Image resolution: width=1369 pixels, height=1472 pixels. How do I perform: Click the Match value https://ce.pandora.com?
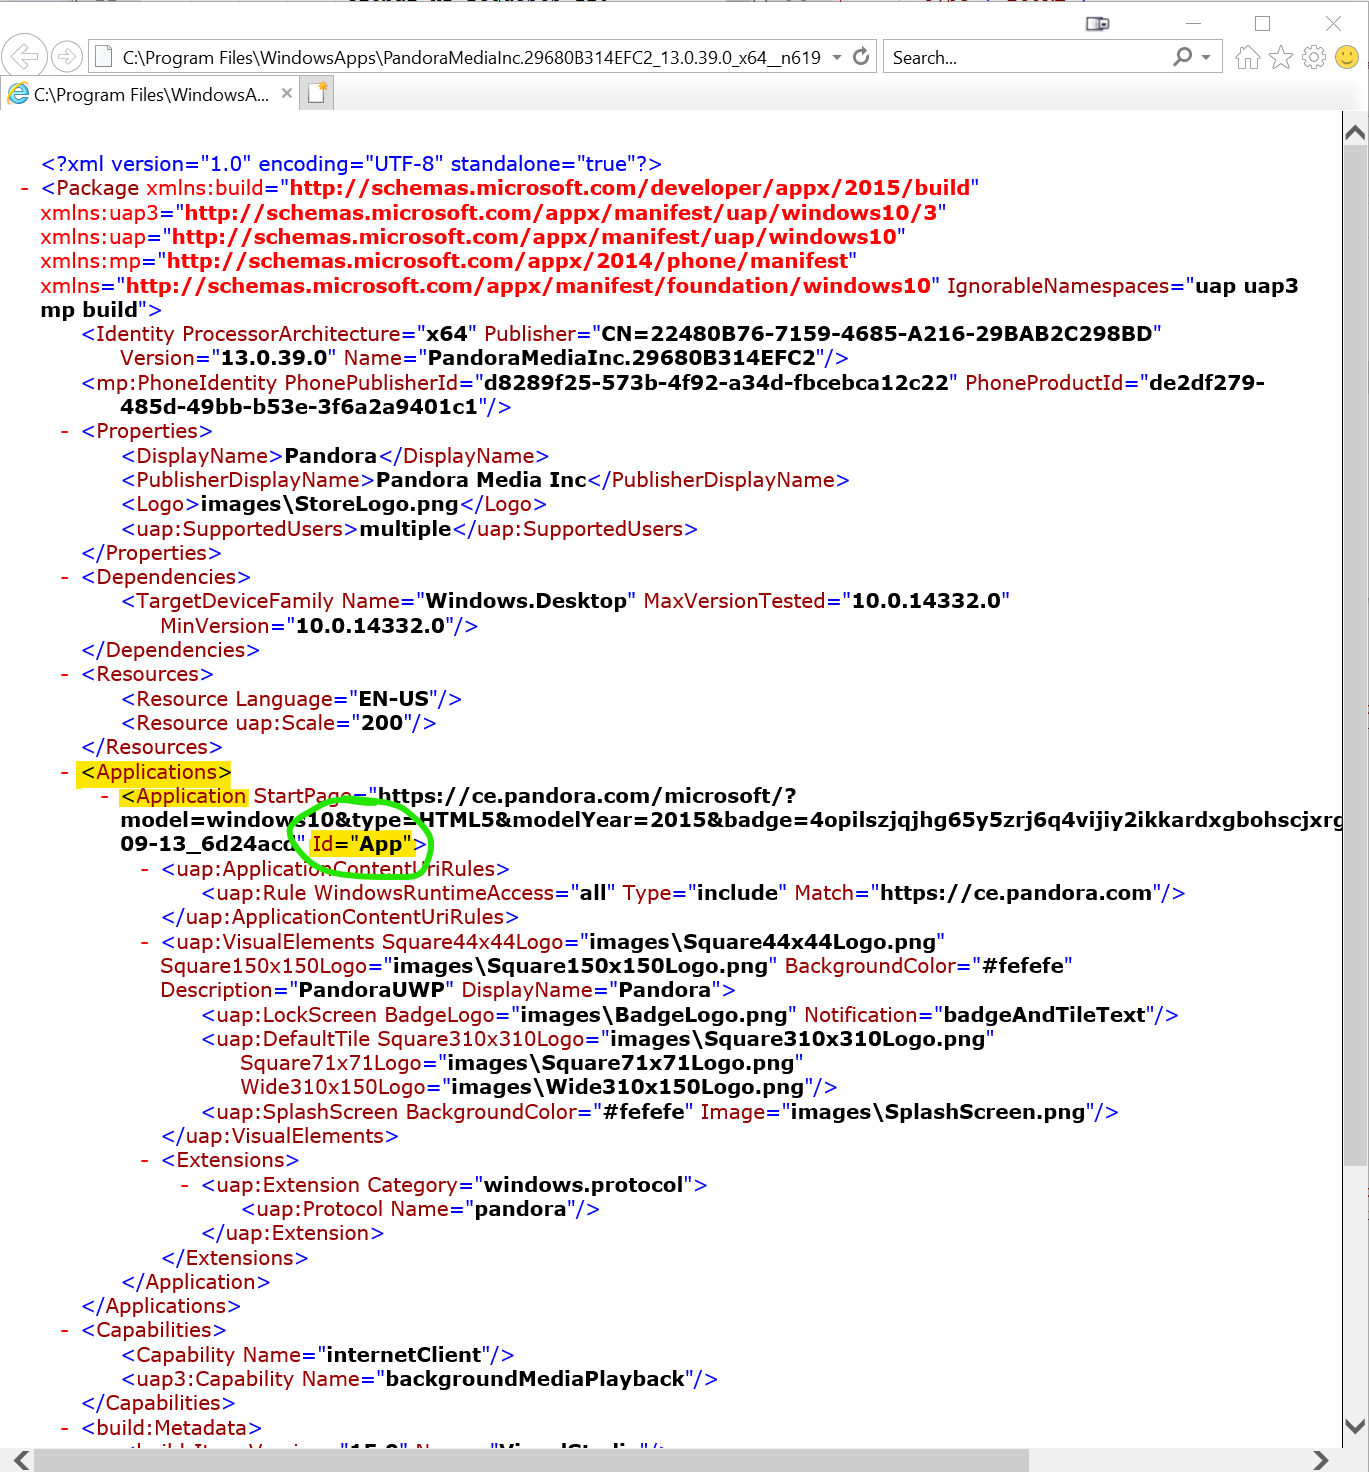[x=1016, y=893]
